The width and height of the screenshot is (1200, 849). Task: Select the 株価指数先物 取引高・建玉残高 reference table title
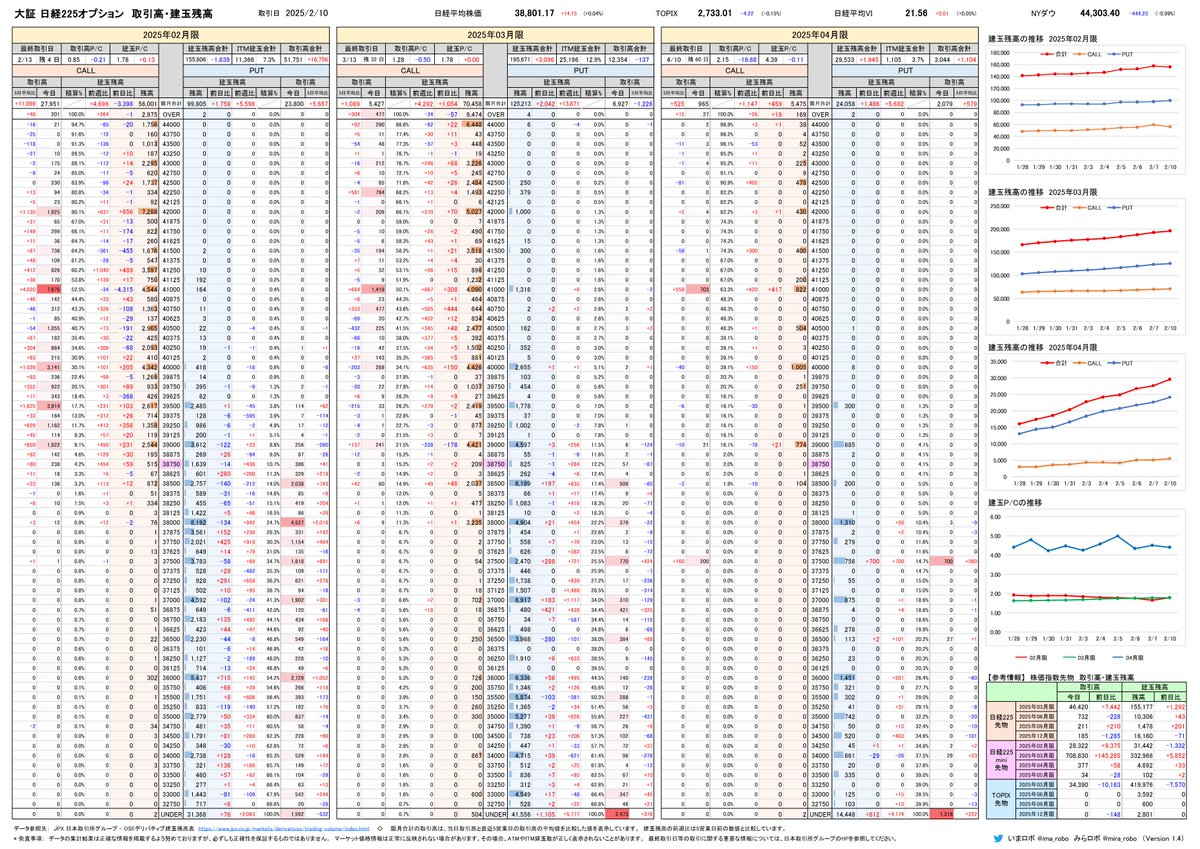coord(1063,679)
